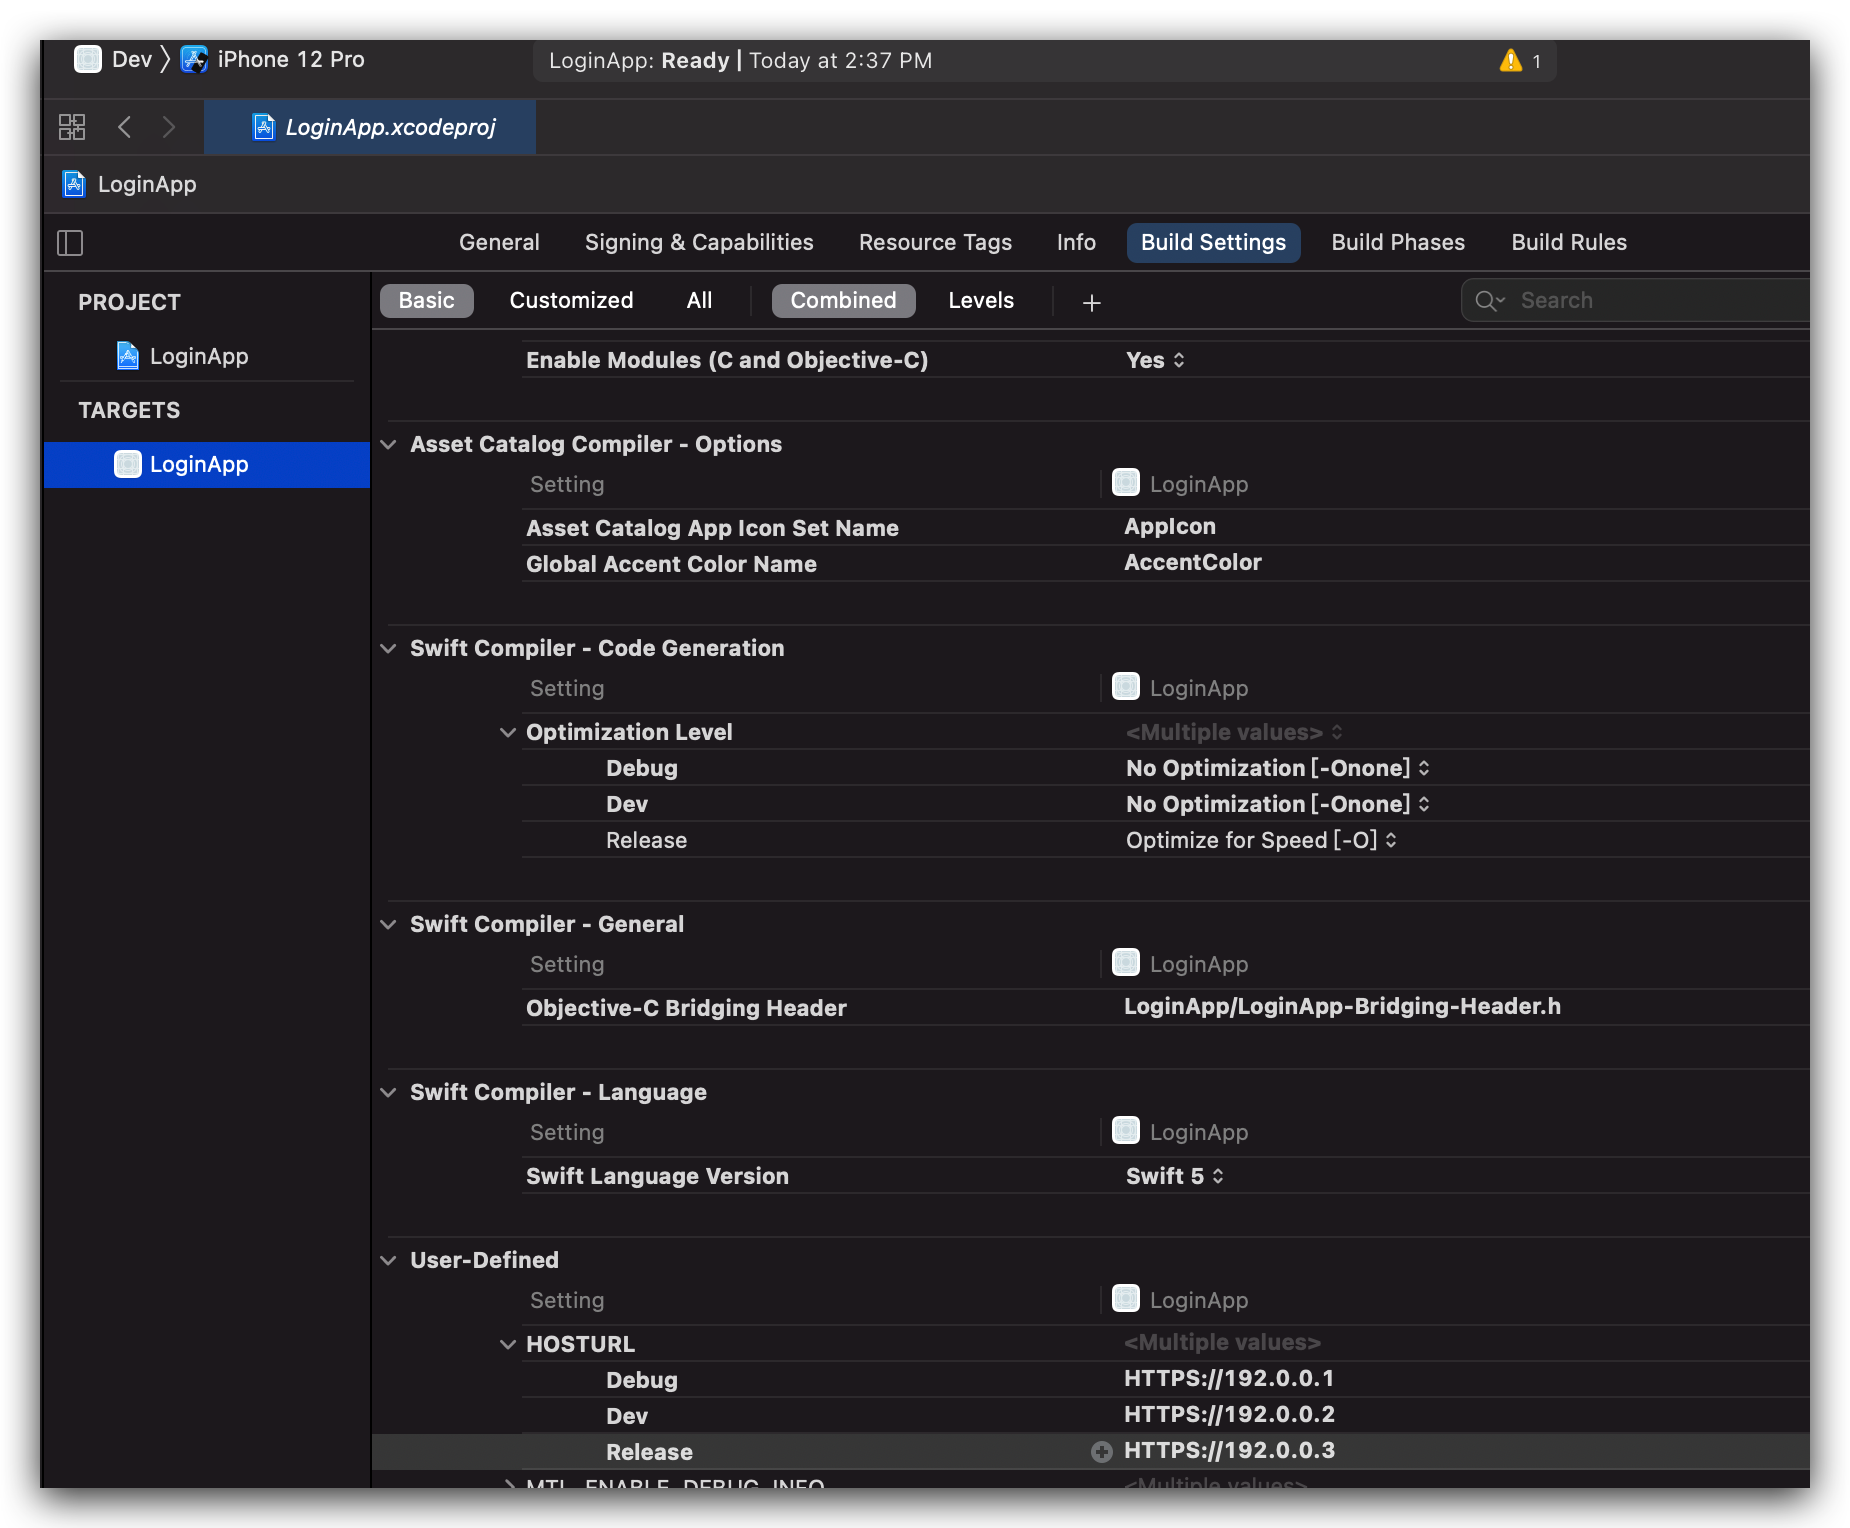Open the General tab

[x=499, y=242]
